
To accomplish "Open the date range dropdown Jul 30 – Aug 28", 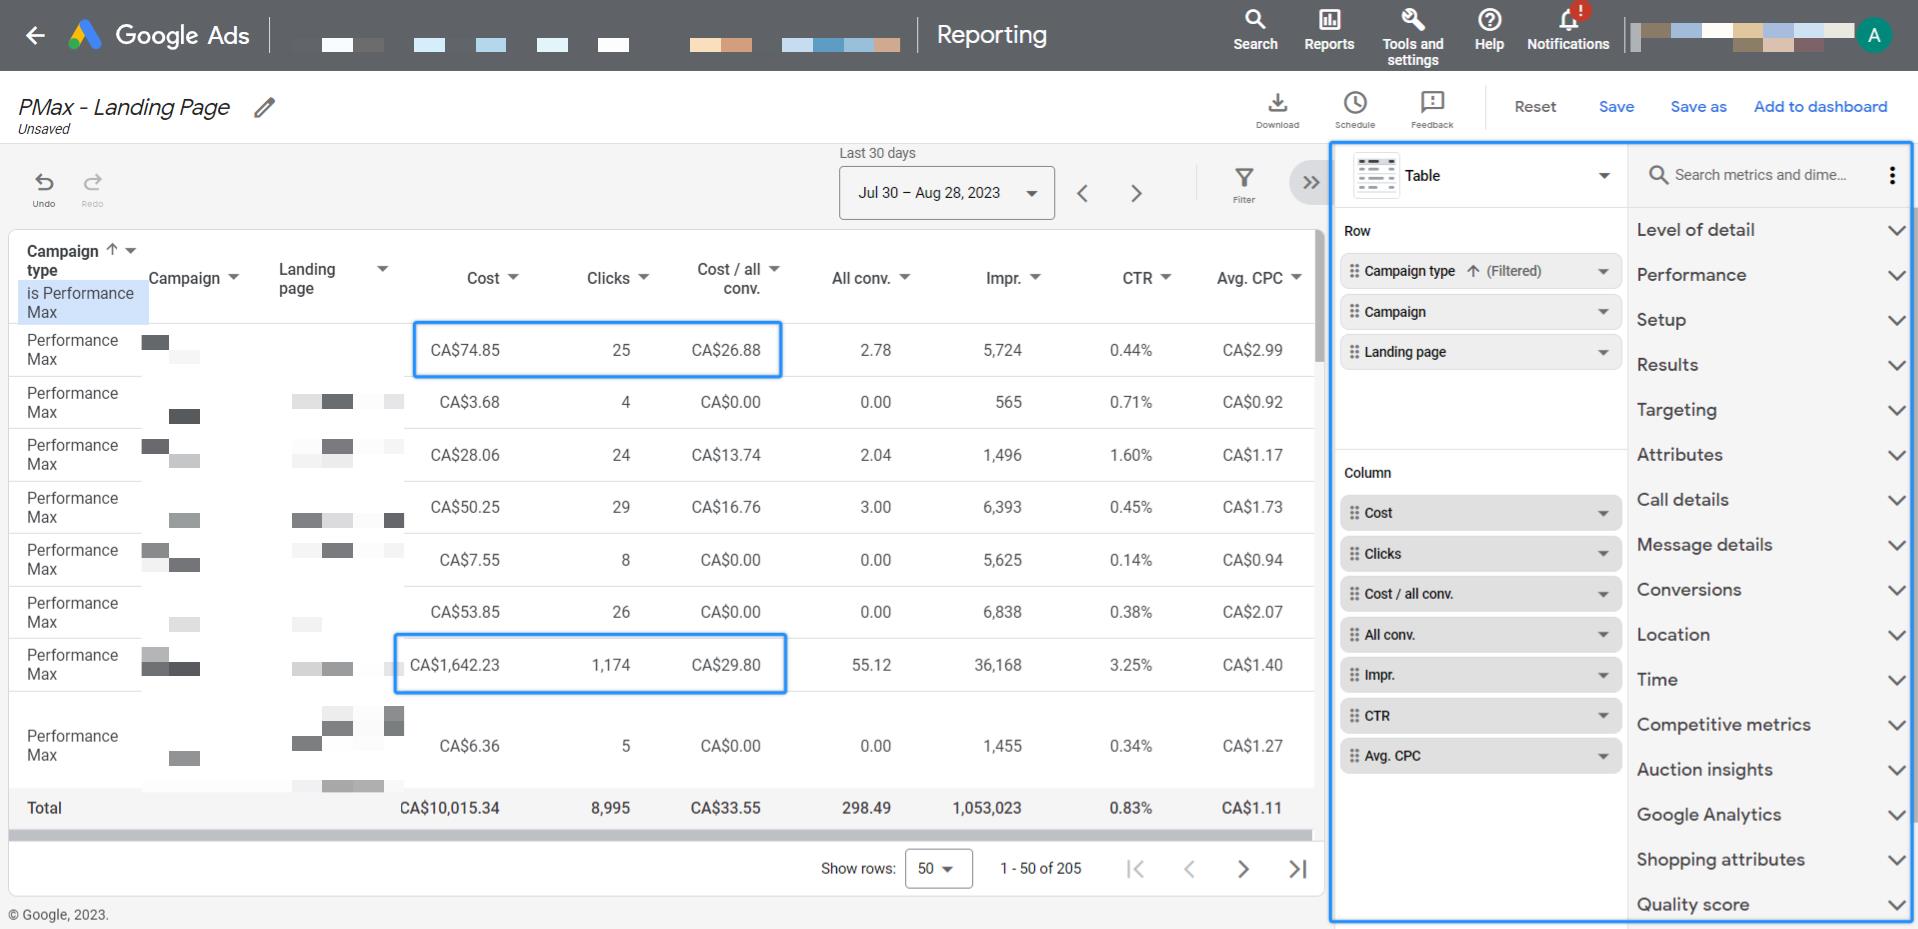I will tap(946, 193).
